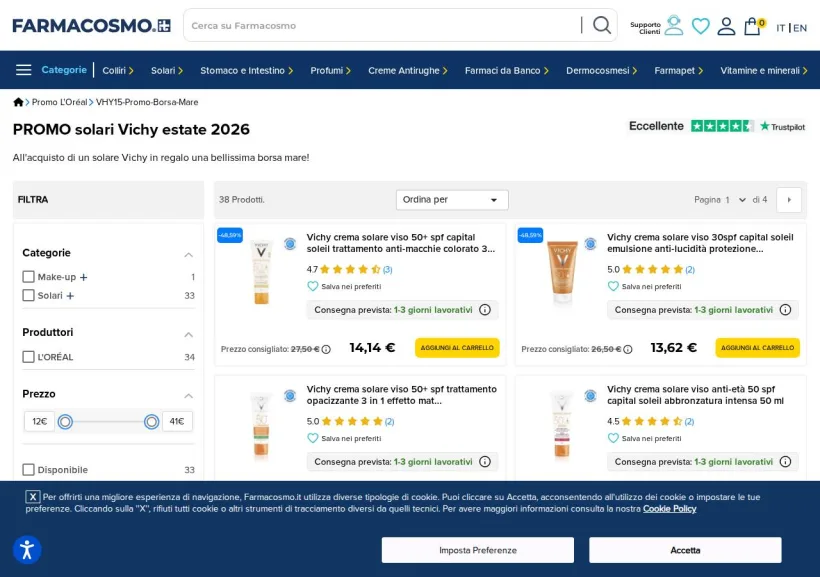
Task: Open the wishlist heart icon in header
Action: coord(700,26)
